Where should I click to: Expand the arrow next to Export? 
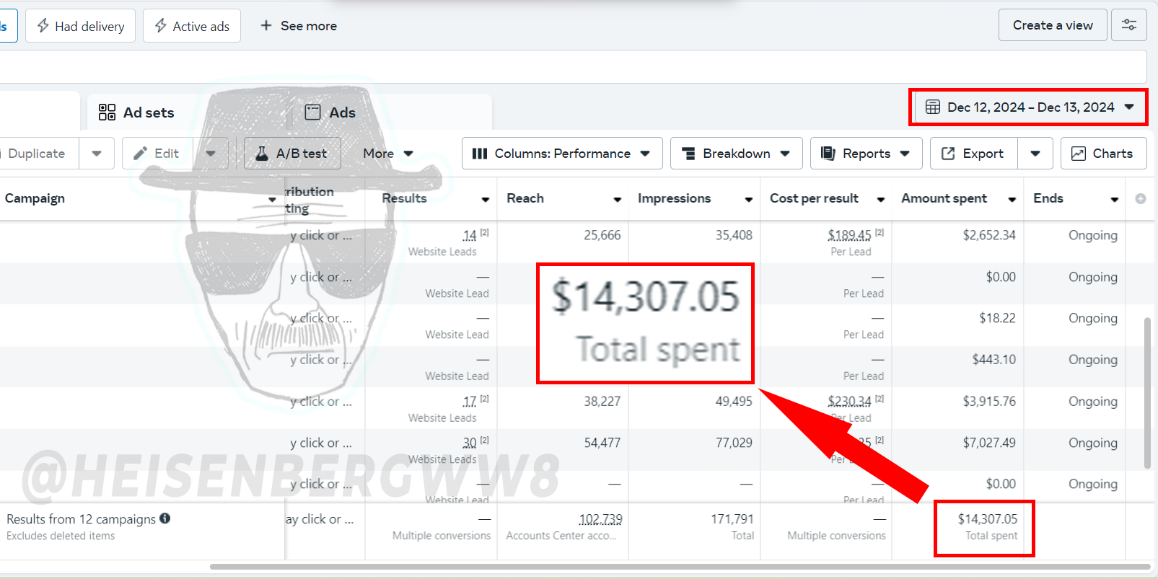pyautogui.click(x=1035, y=154)
